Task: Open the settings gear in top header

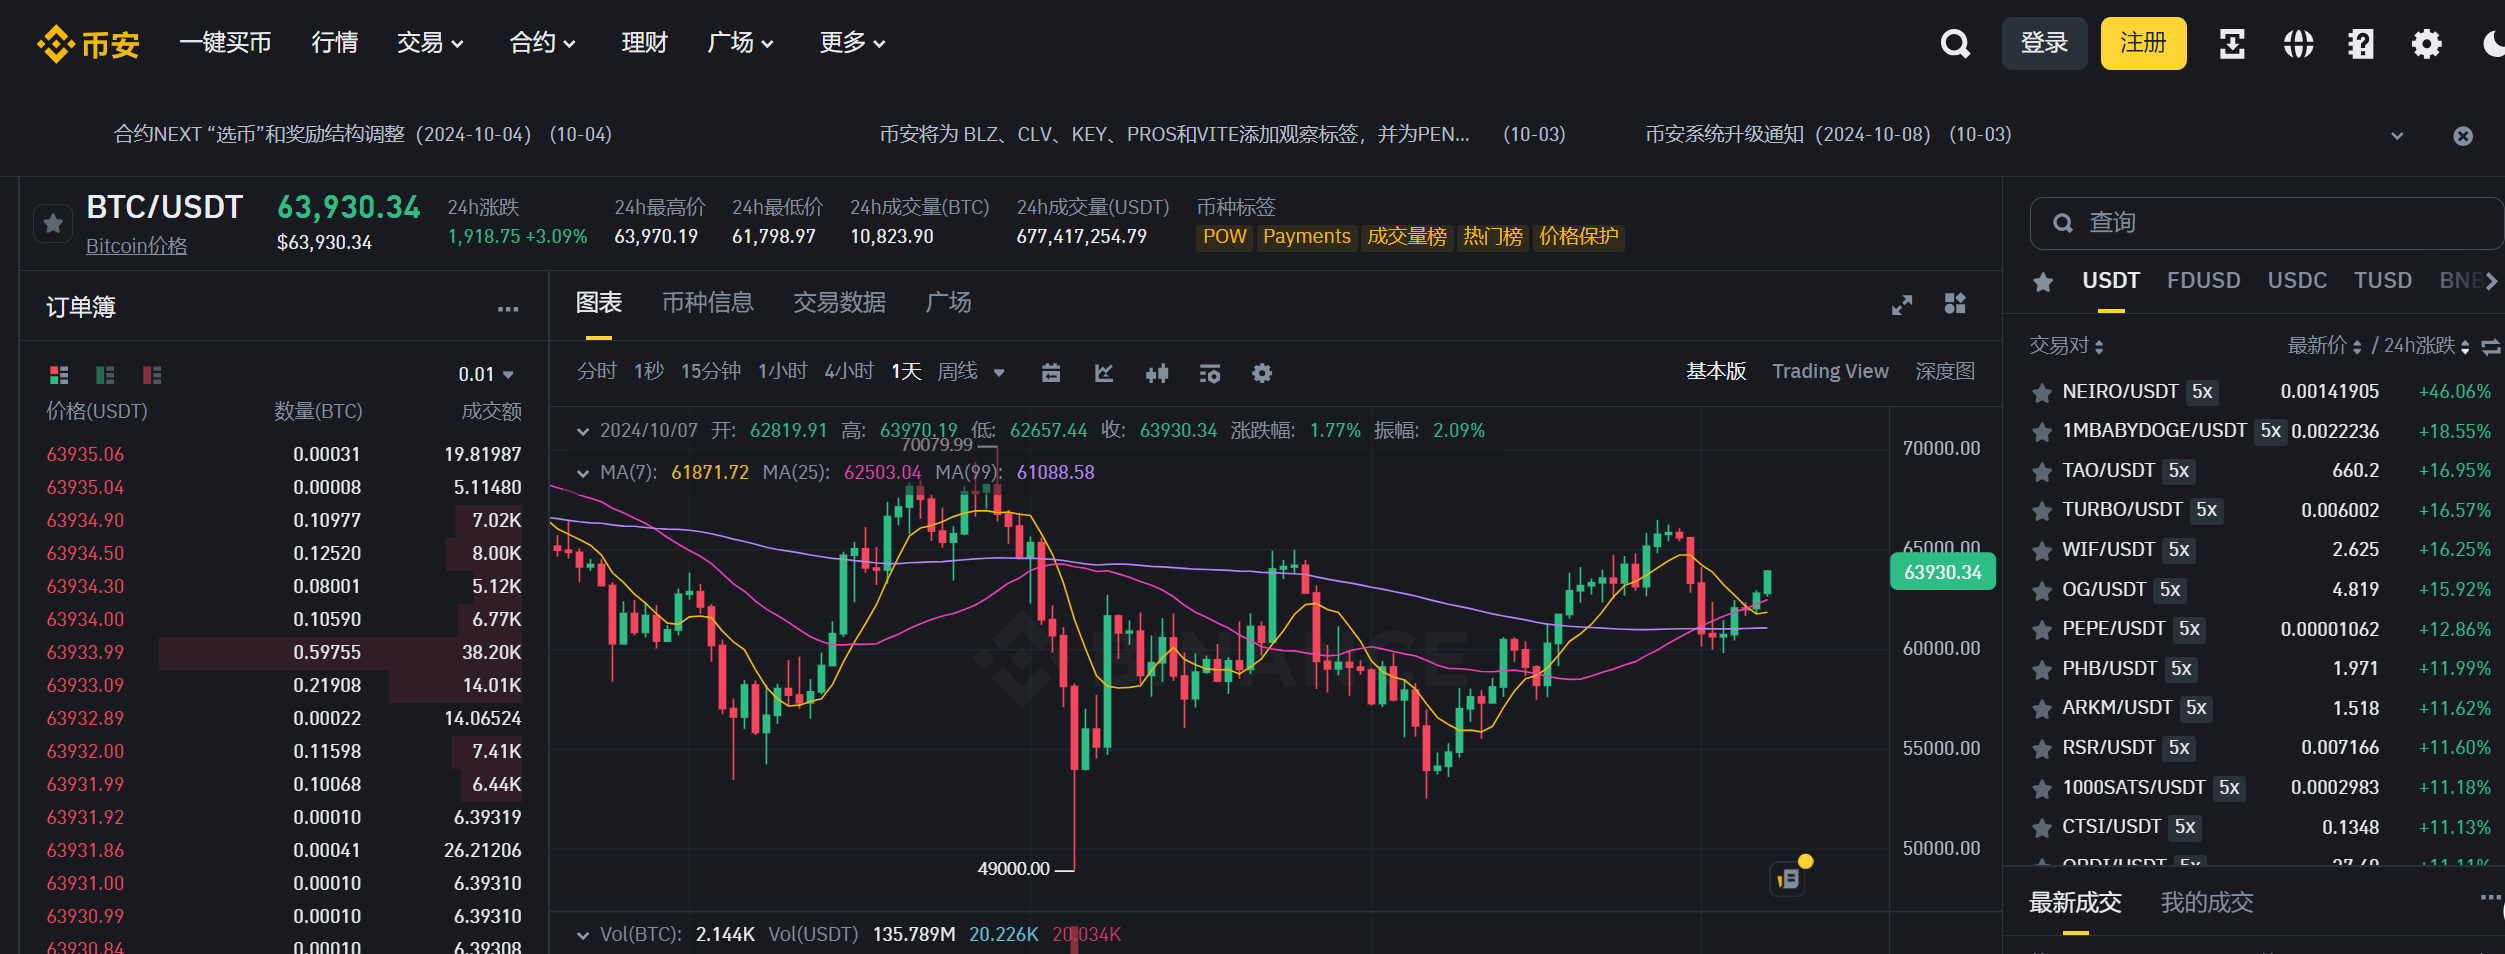Action: click(x=2427, y=44)
